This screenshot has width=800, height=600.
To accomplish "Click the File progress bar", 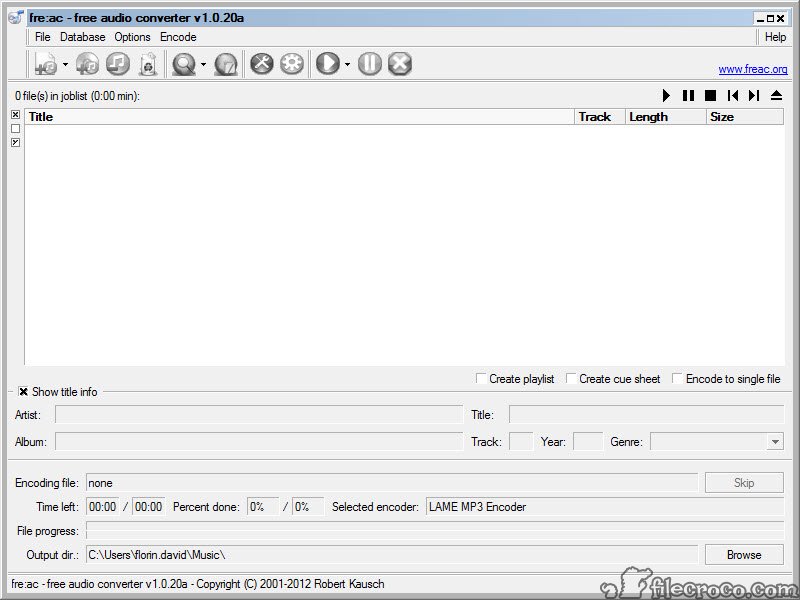I will 435,531.
